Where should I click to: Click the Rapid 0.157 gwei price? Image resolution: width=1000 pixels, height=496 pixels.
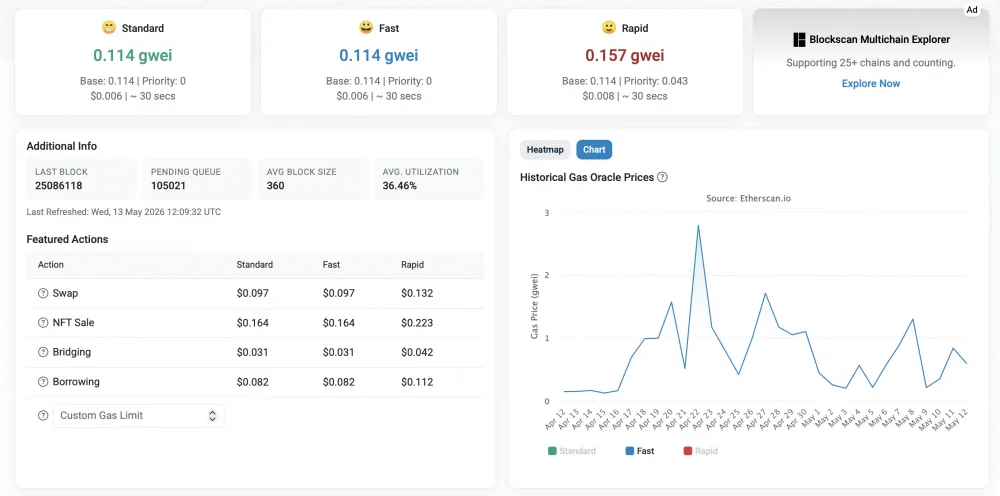pyautogui.click(x=625, y=55)
